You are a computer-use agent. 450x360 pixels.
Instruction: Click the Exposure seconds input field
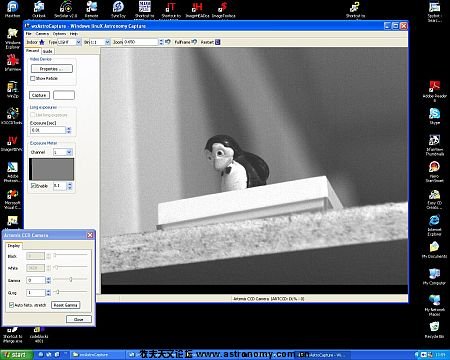48,130
